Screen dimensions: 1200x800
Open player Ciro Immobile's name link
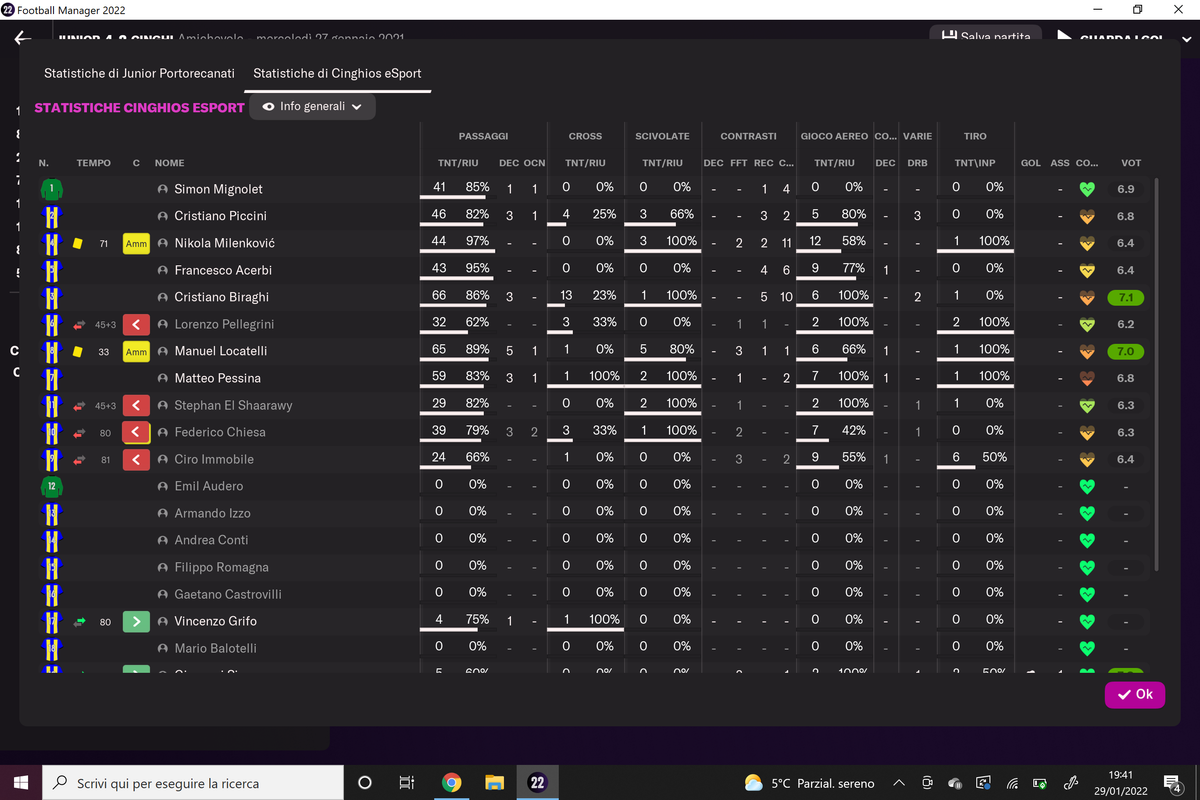click(x=214, y=459)
